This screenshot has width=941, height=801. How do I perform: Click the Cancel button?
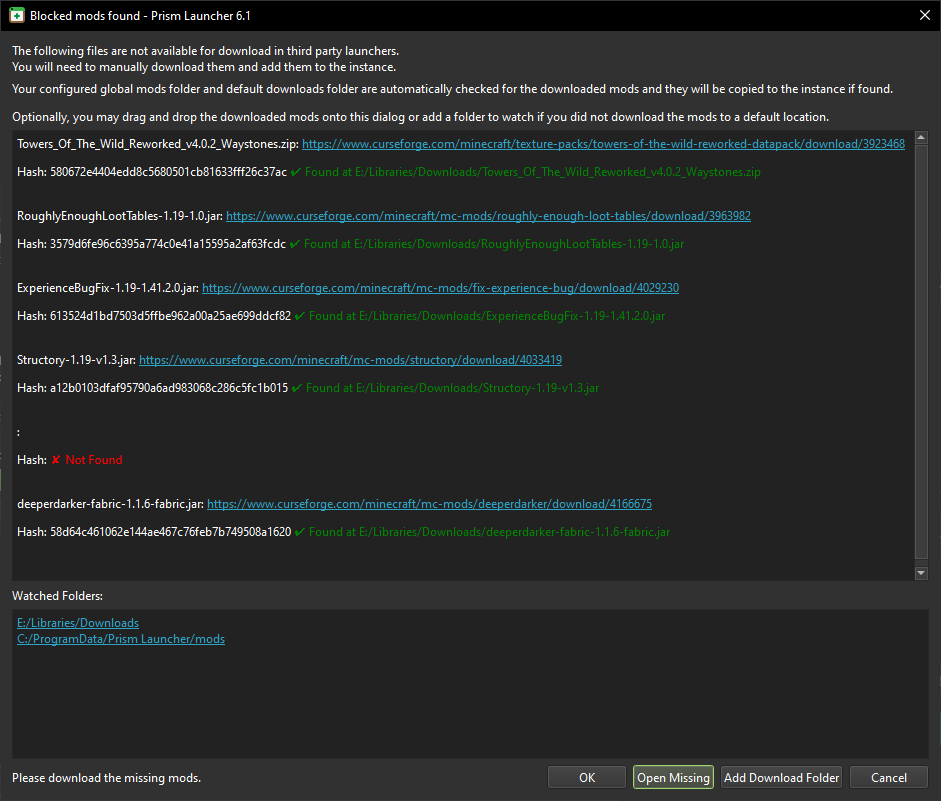point(889,778)
